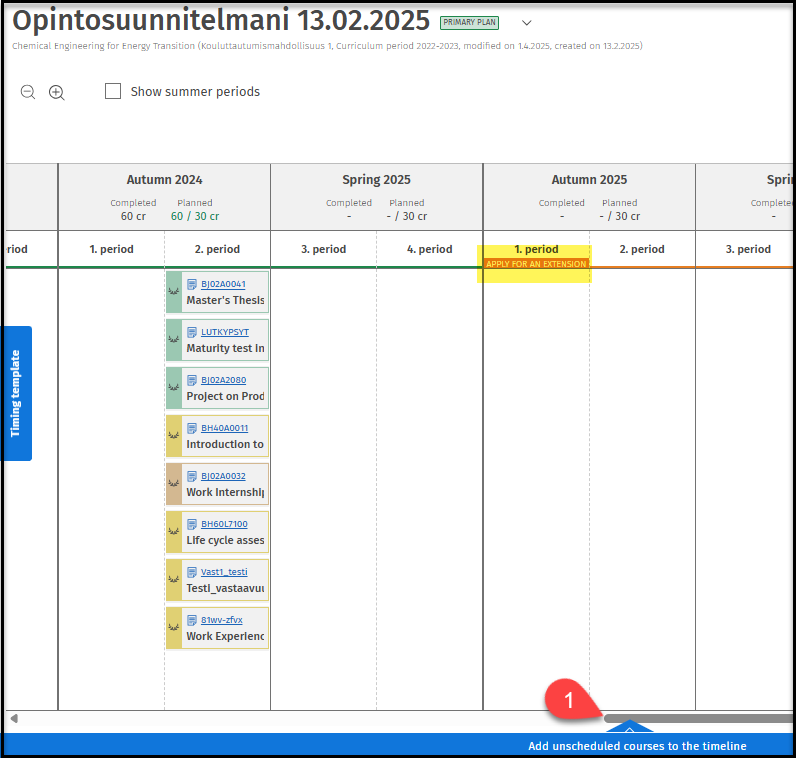Open course link LUTKYPSYT

(x=225, y=332)
